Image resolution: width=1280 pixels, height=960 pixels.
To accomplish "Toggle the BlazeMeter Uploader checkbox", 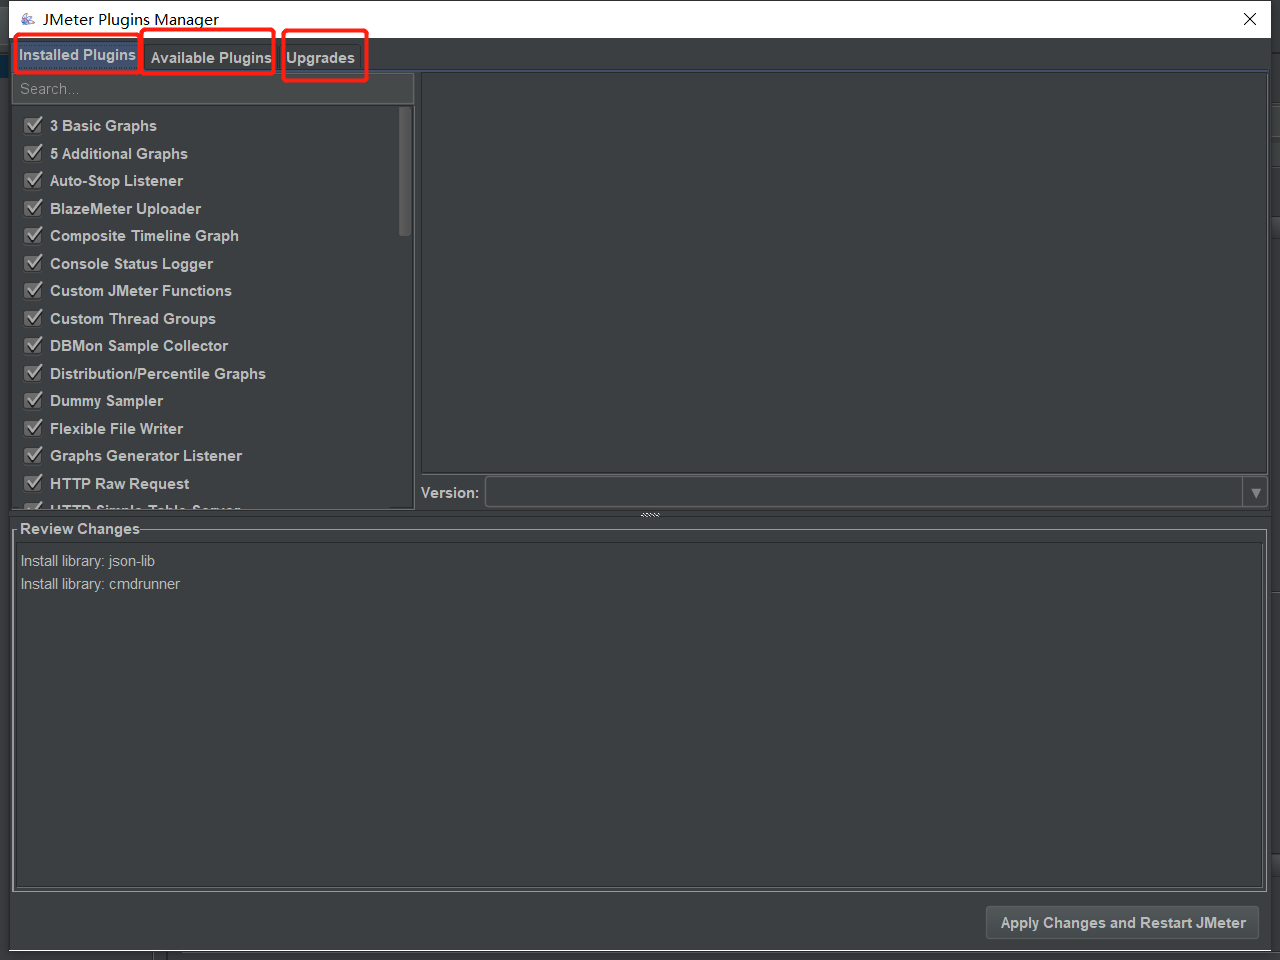I will (33, 208).
